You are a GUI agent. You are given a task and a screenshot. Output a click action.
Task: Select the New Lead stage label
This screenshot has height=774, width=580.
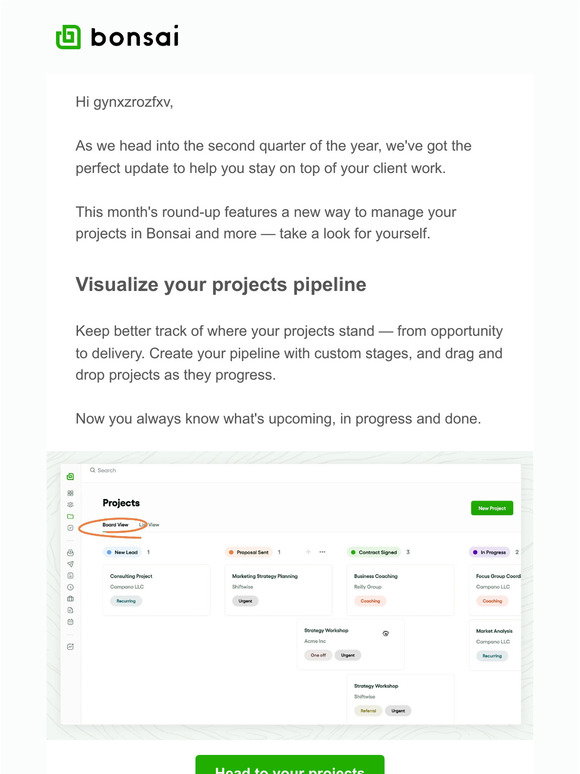122,552
